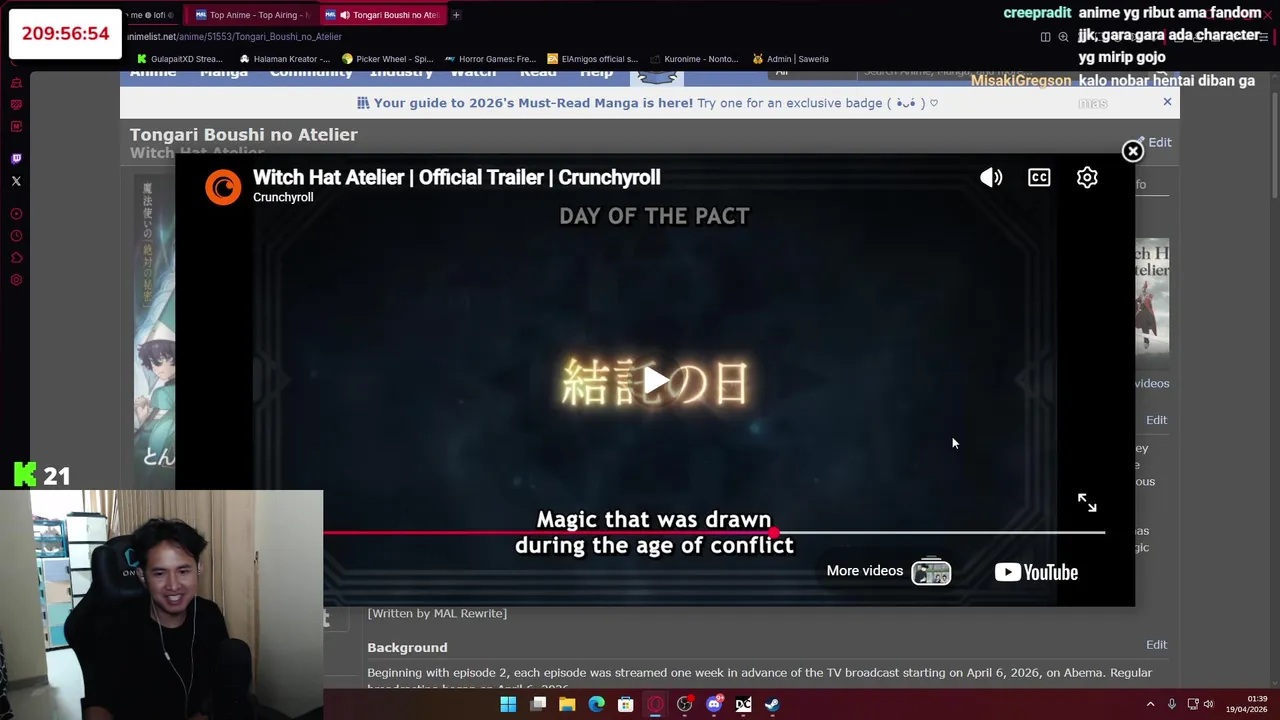Launch Microsoft Edge from taskbar
Screen dimensions: 1280x720
click(596, 704)
